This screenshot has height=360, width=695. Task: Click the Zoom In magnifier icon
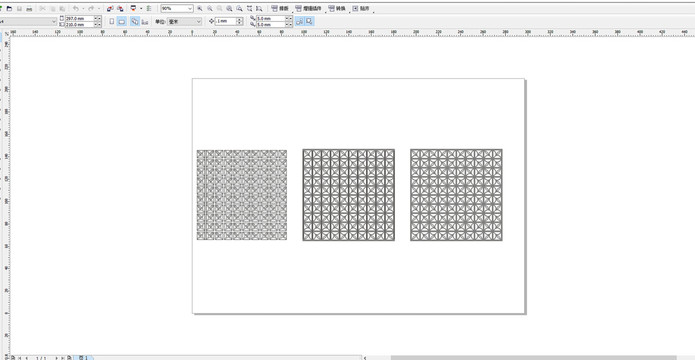pyautogui.click(x=200, y=8)
